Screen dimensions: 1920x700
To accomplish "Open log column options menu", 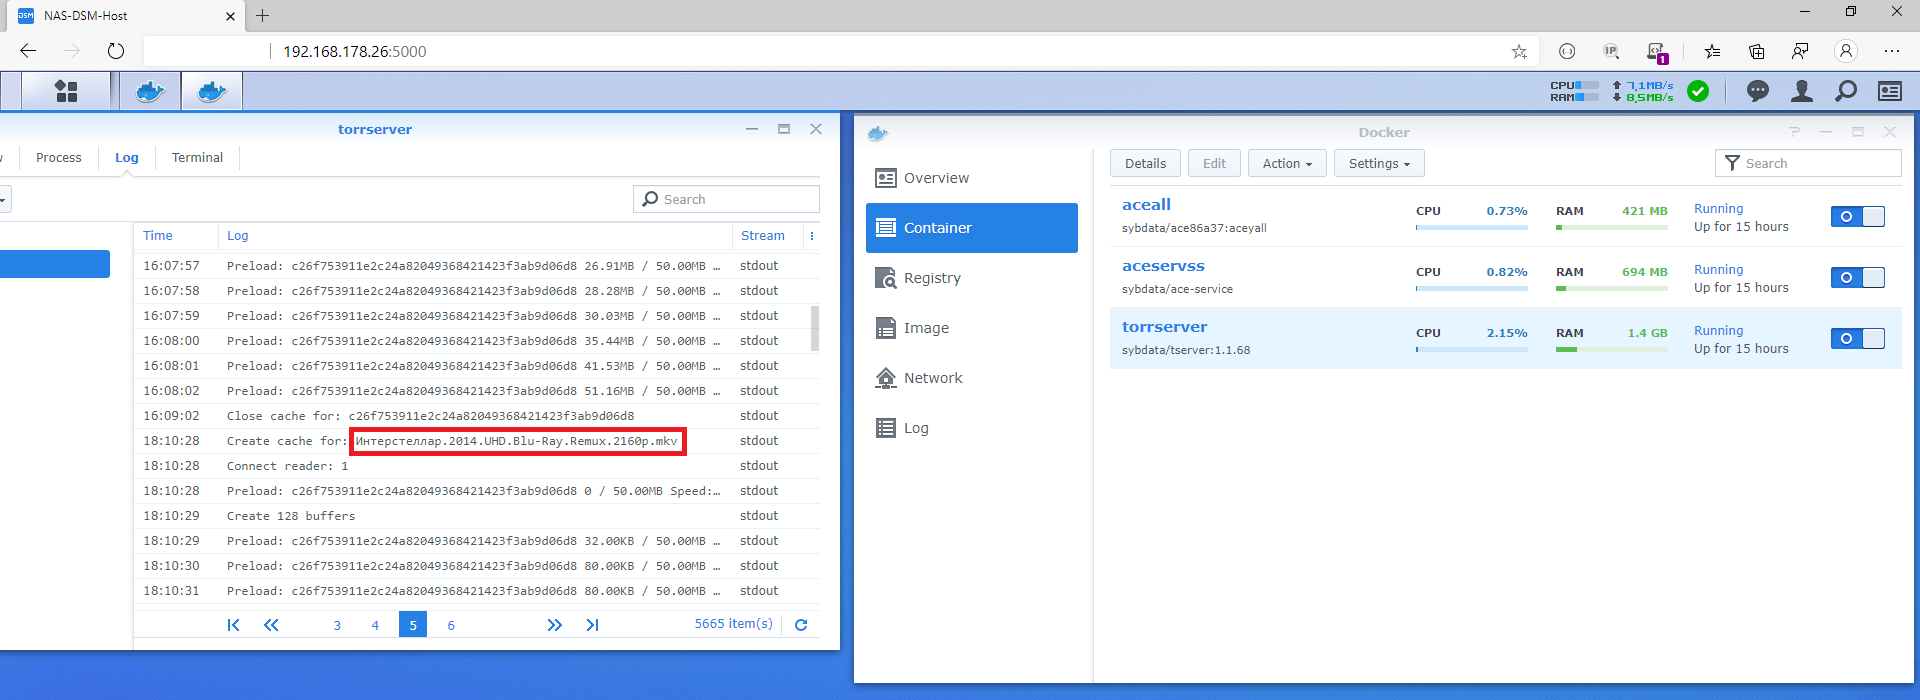I will (812, 236).
